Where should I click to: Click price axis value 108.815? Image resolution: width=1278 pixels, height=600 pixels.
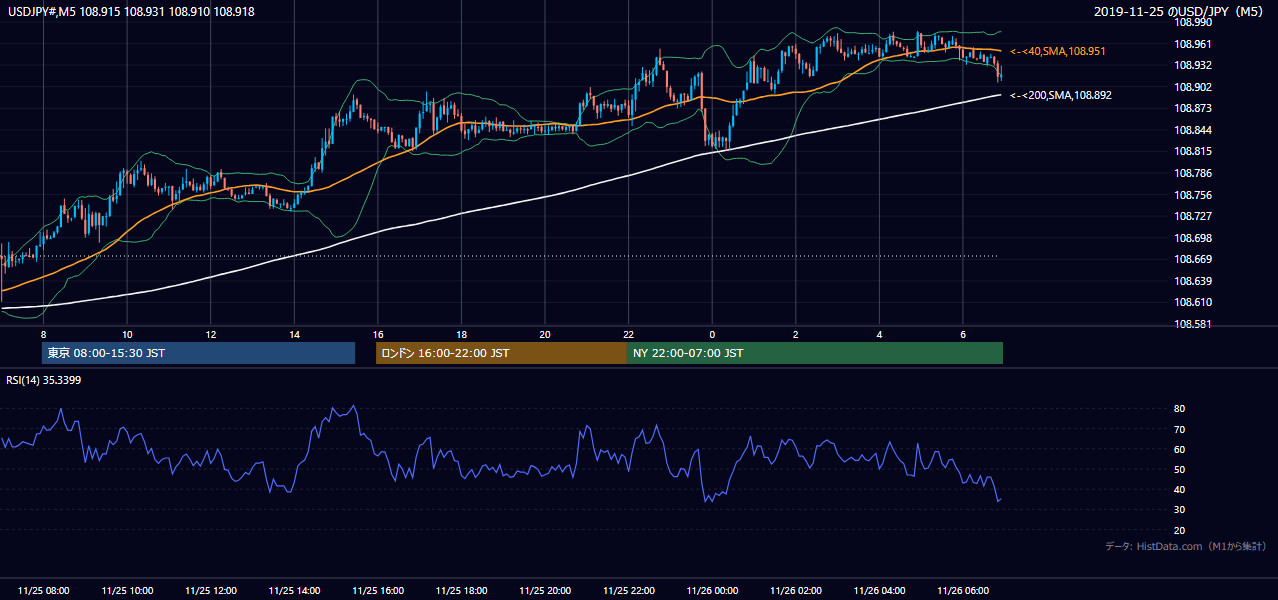click(x=1193, y=151)
